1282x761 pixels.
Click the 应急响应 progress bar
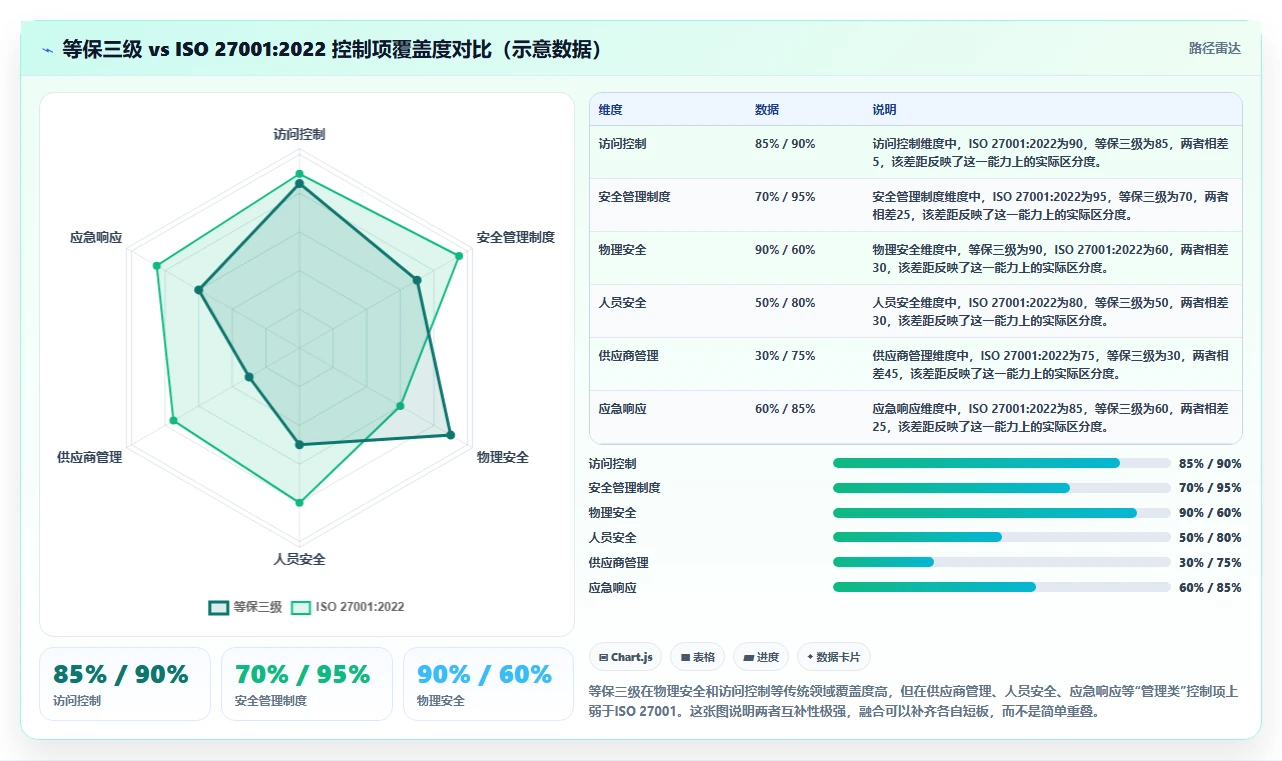coord(1001,587)
